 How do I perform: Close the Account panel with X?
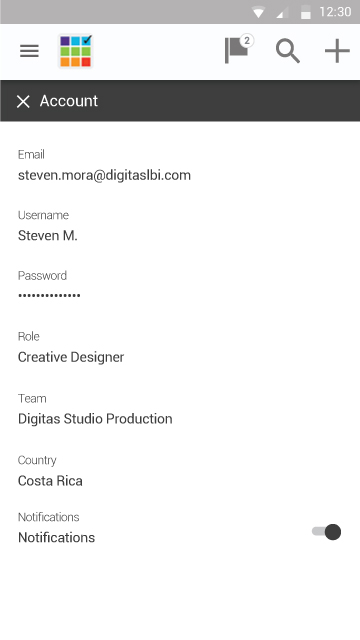point(23,101)
